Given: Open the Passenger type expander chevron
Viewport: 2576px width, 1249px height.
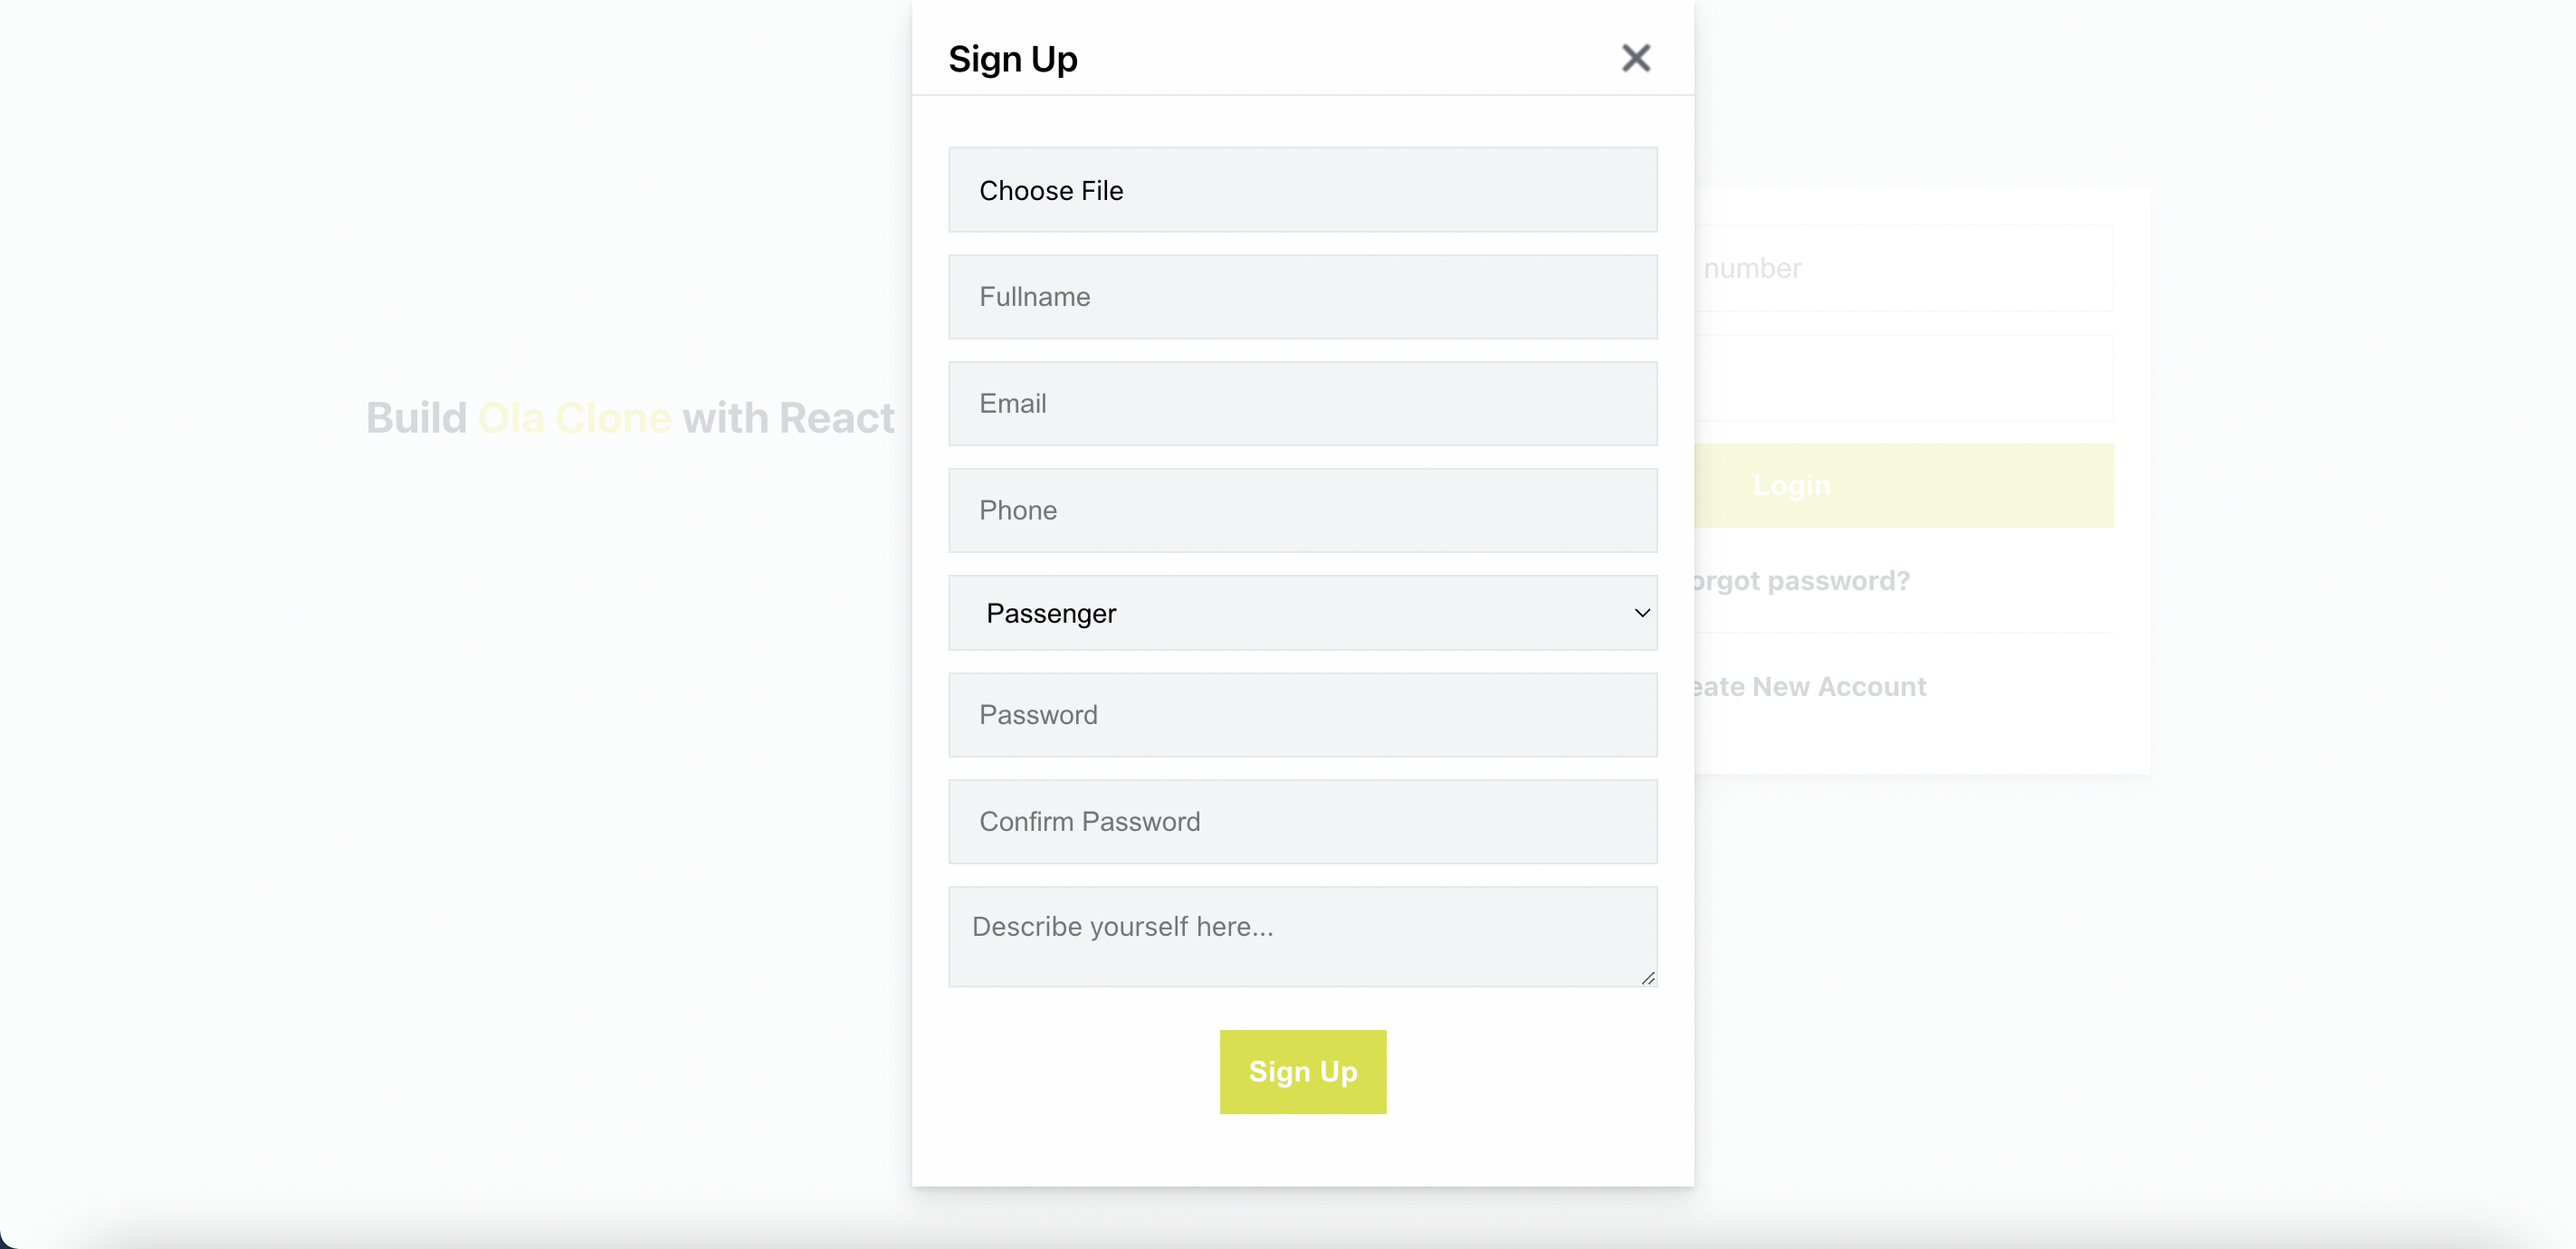Looking at the screenshot, I should (x=1641, y=611).
